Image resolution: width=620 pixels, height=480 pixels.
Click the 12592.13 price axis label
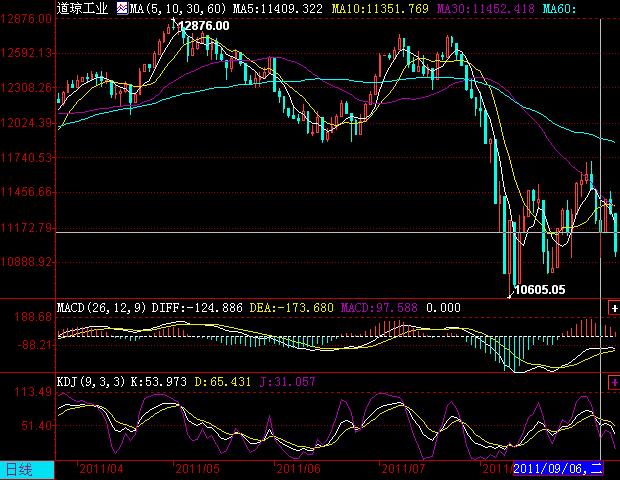pyautogui.click(x=26, y=53)
